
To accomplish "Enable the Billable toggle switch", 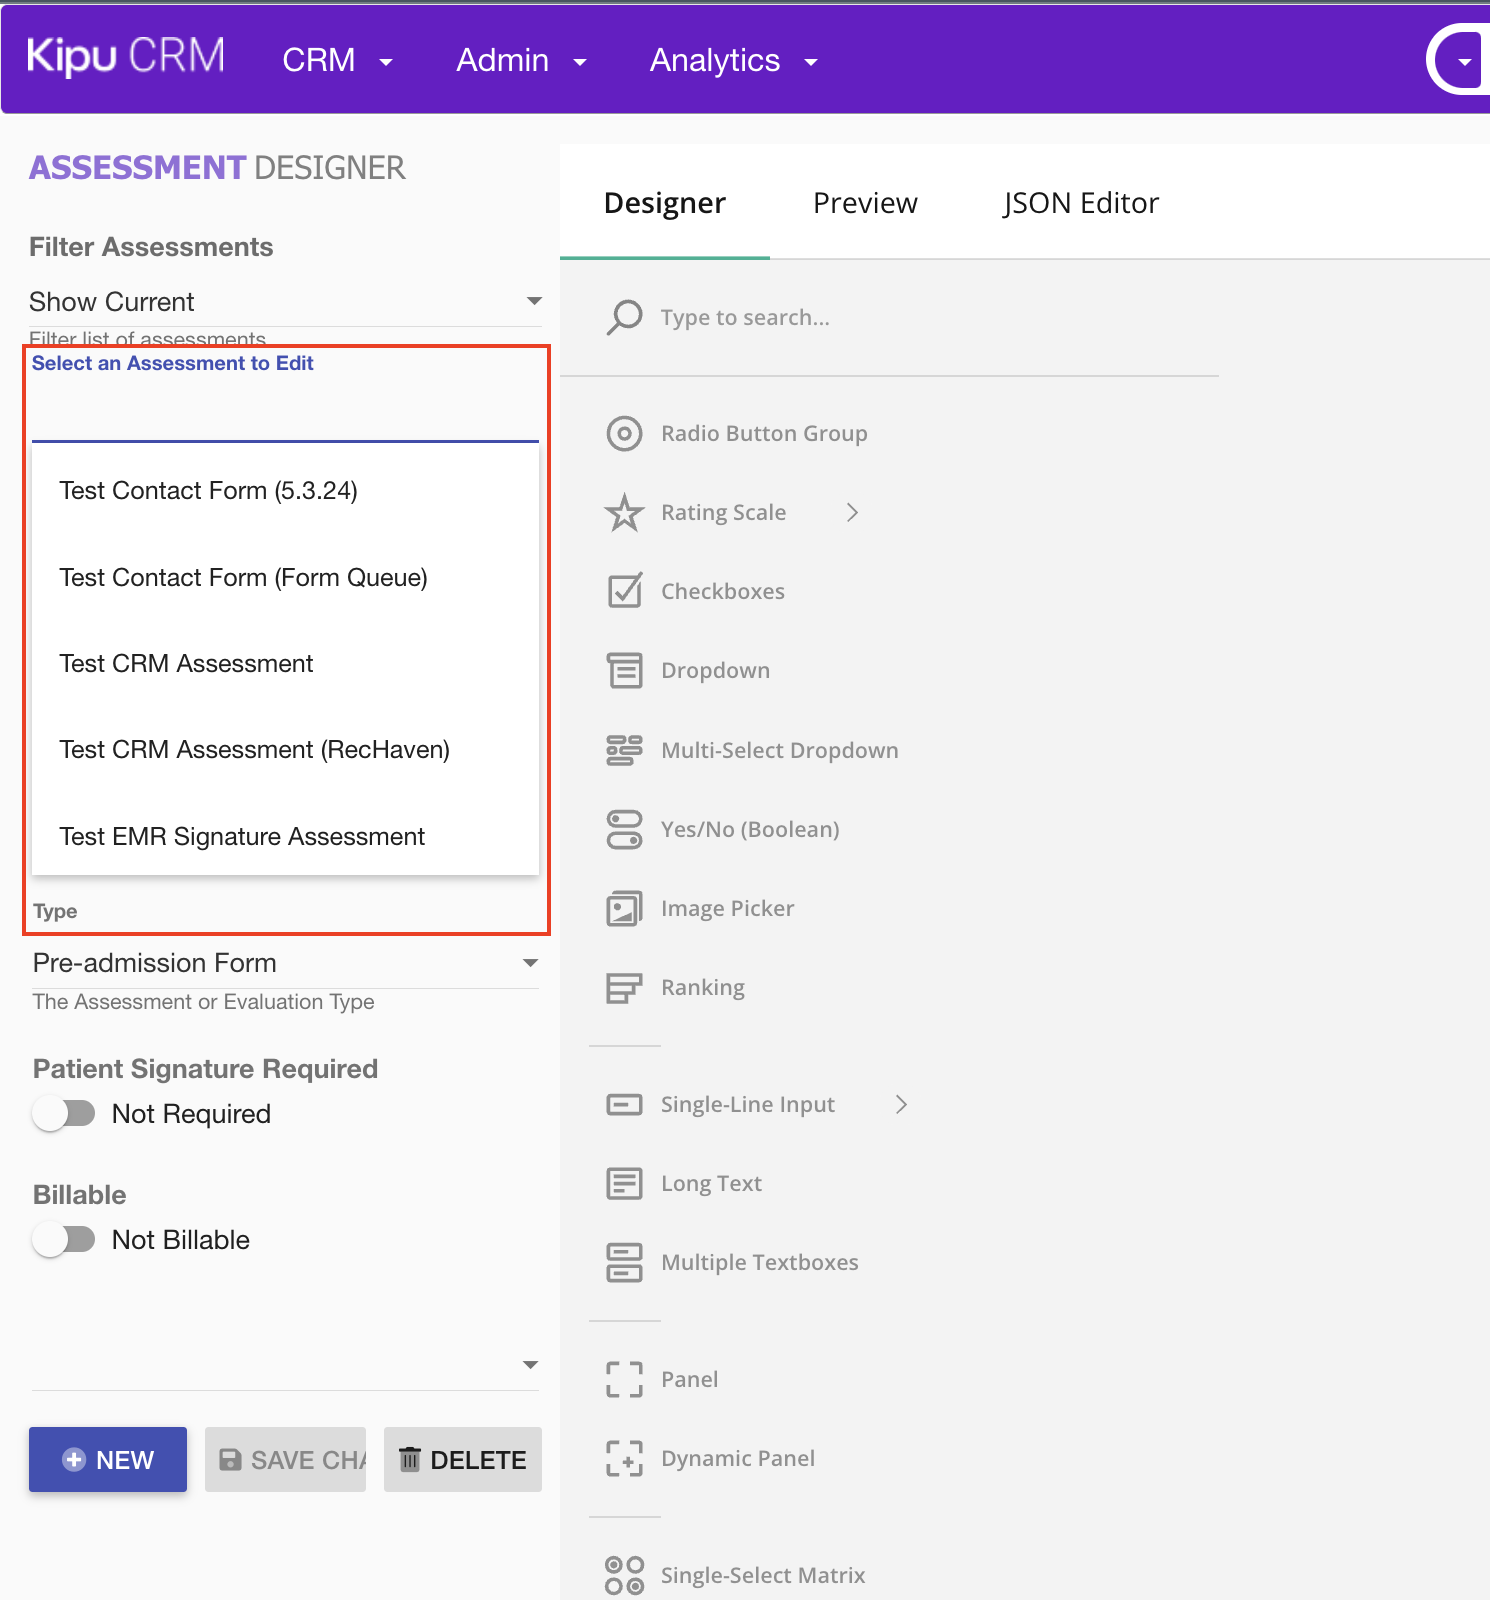I will click(x=64, y=1239).
